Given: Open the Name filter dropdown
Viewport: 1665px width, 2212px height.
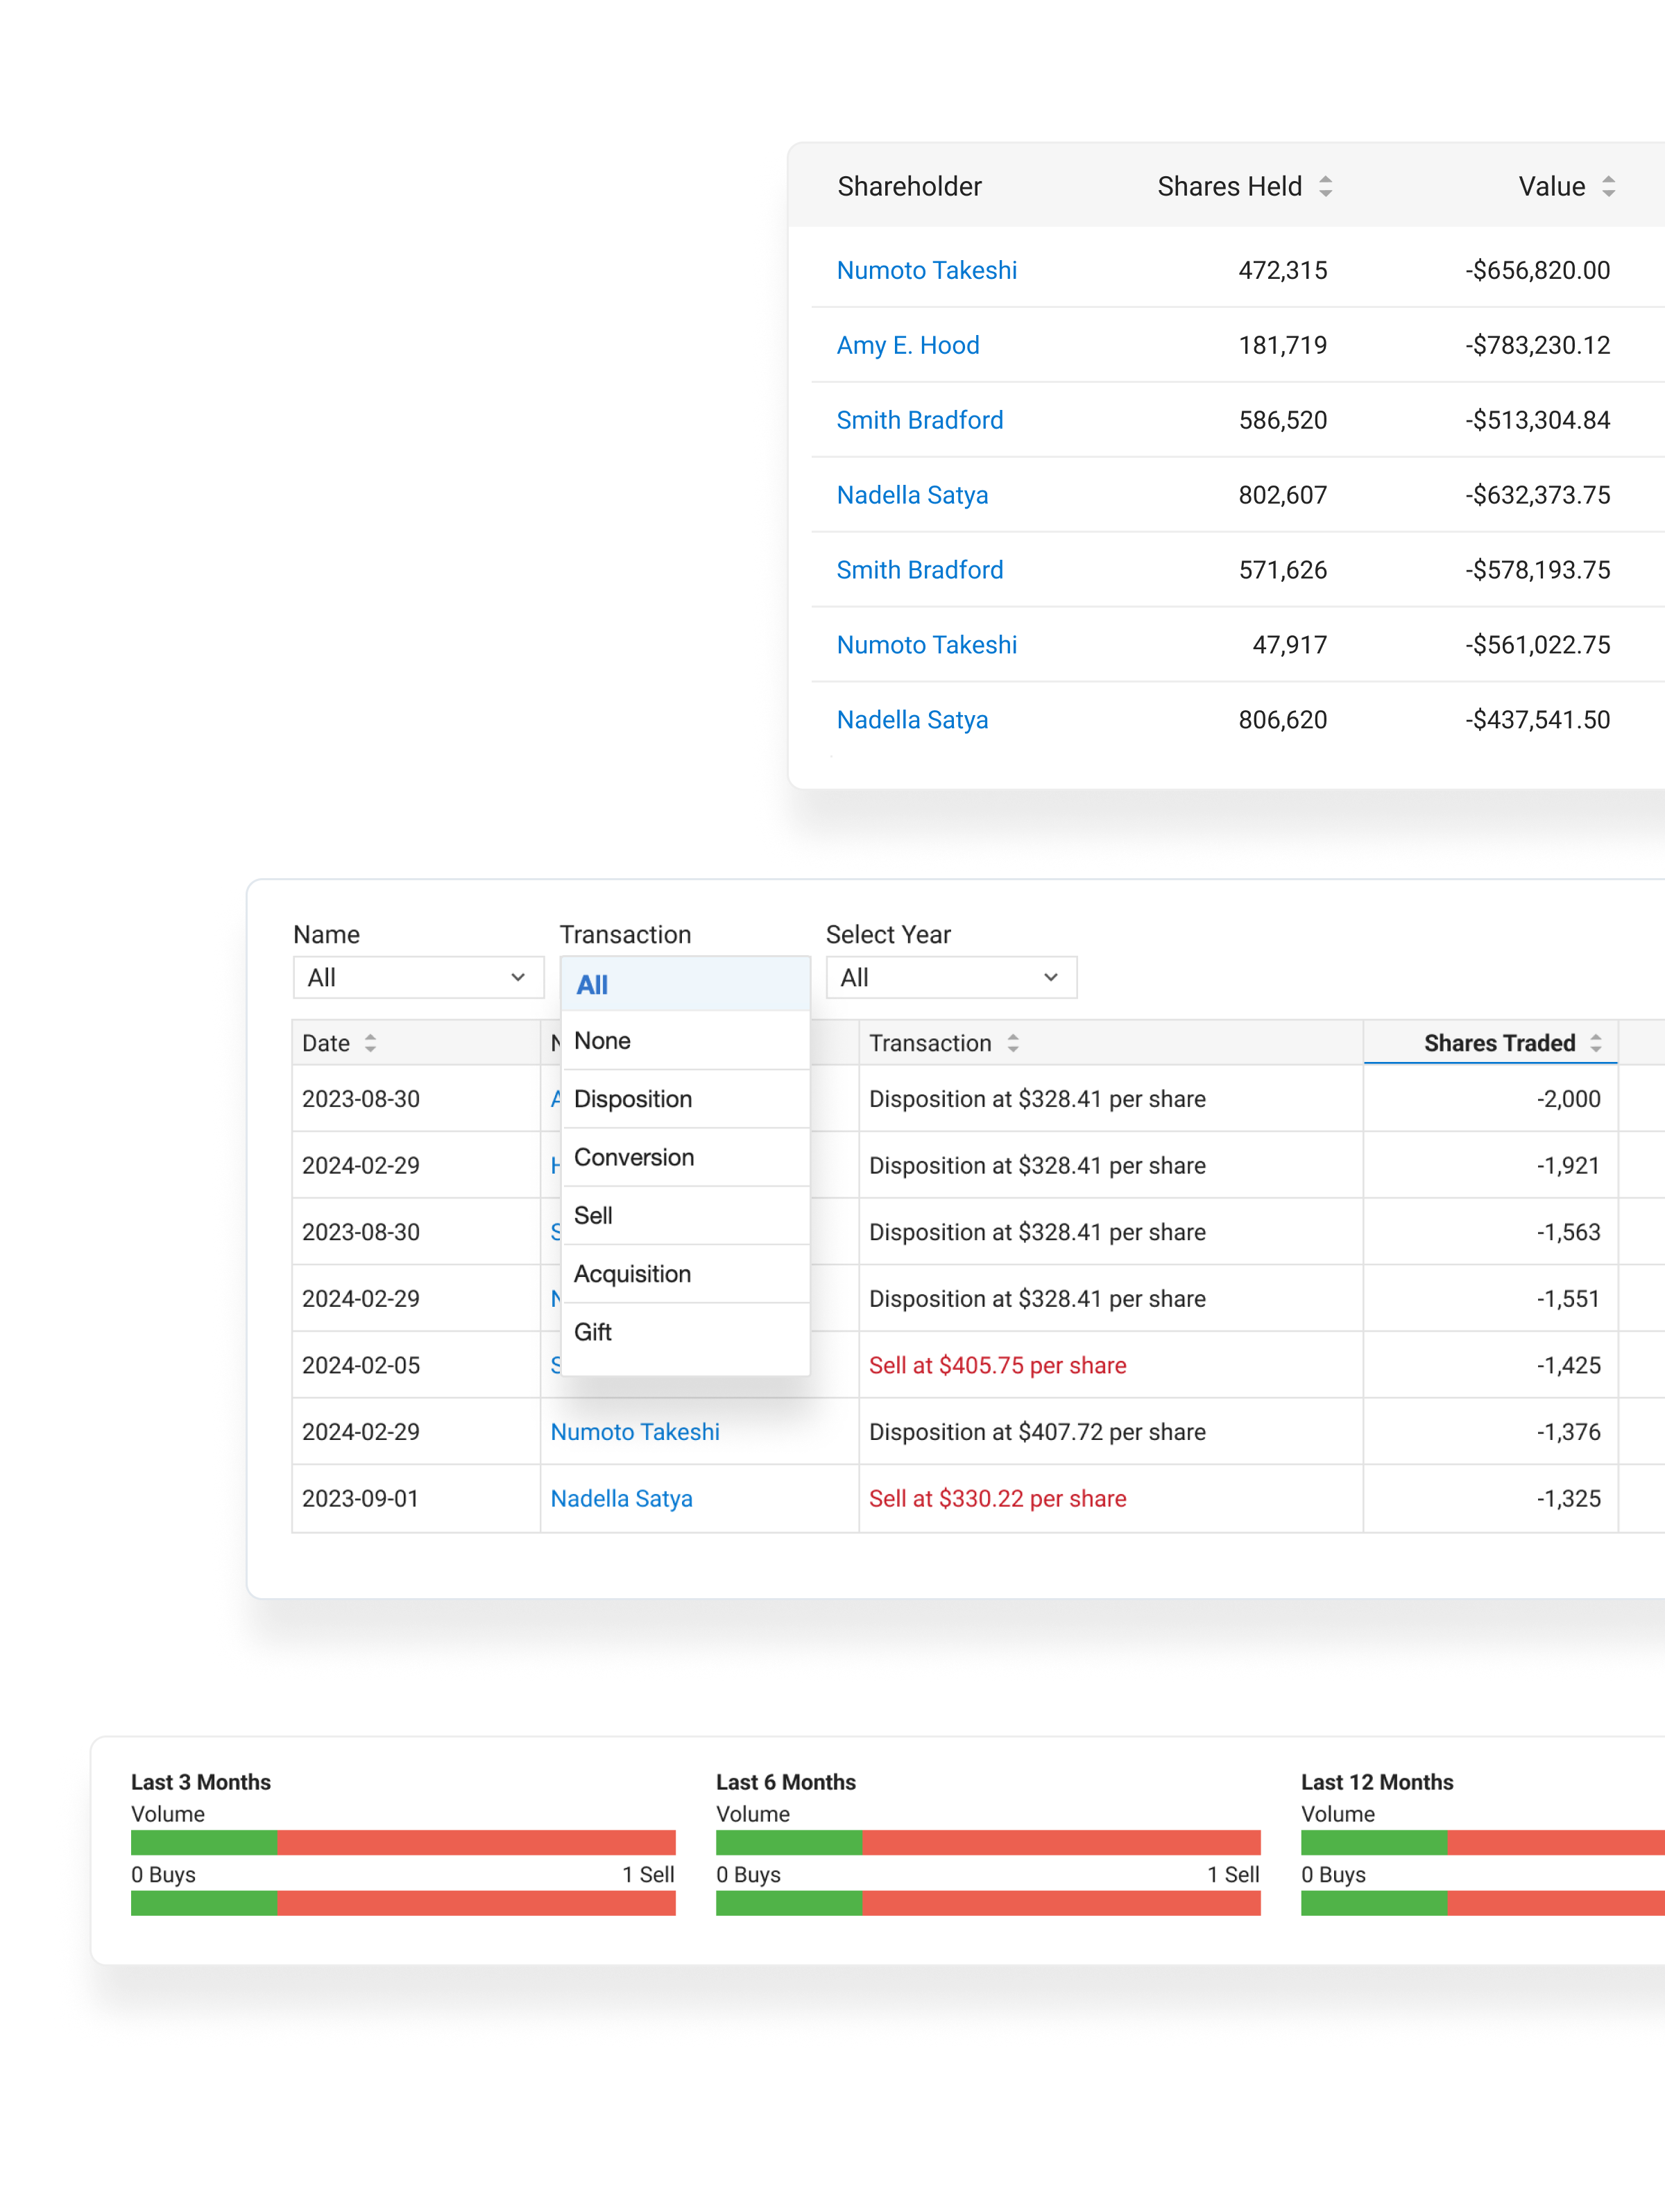Looking at the screenshot, I should [418, 977].
